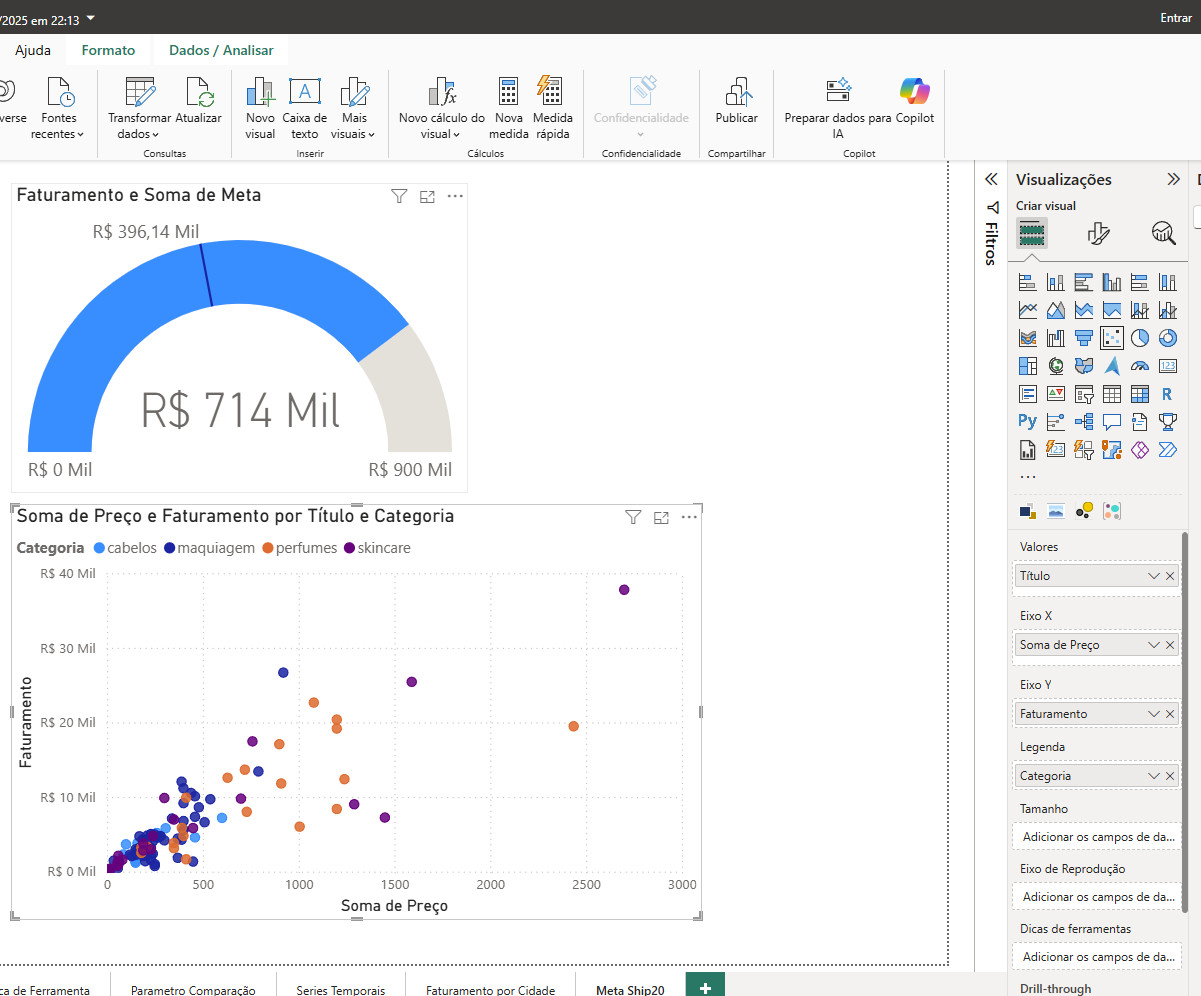Select the KPI visual
The image size is (1201, 996).
click(x=1056, y=394)
